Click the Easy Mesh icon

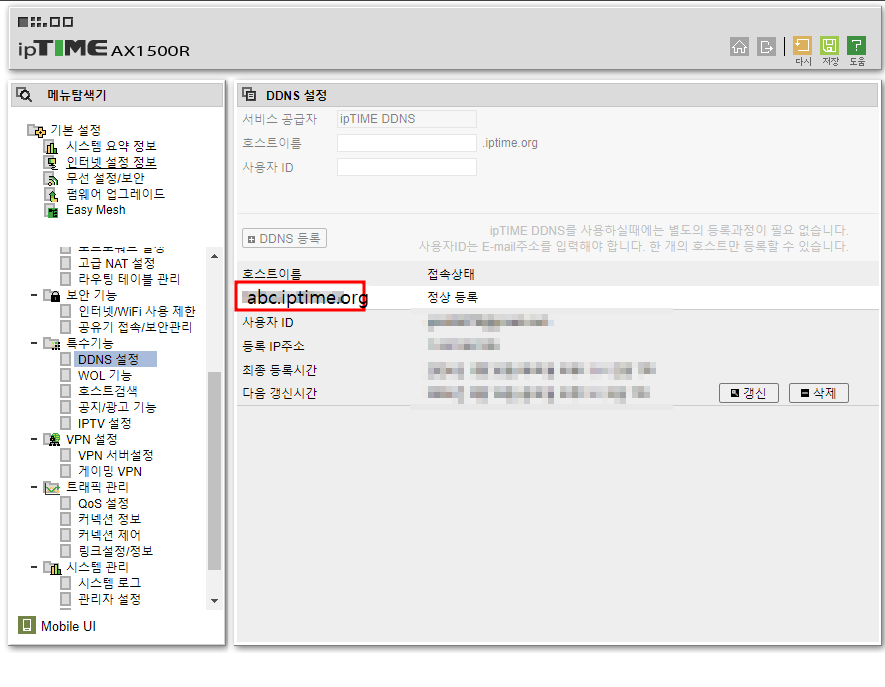tap(51, 211)
